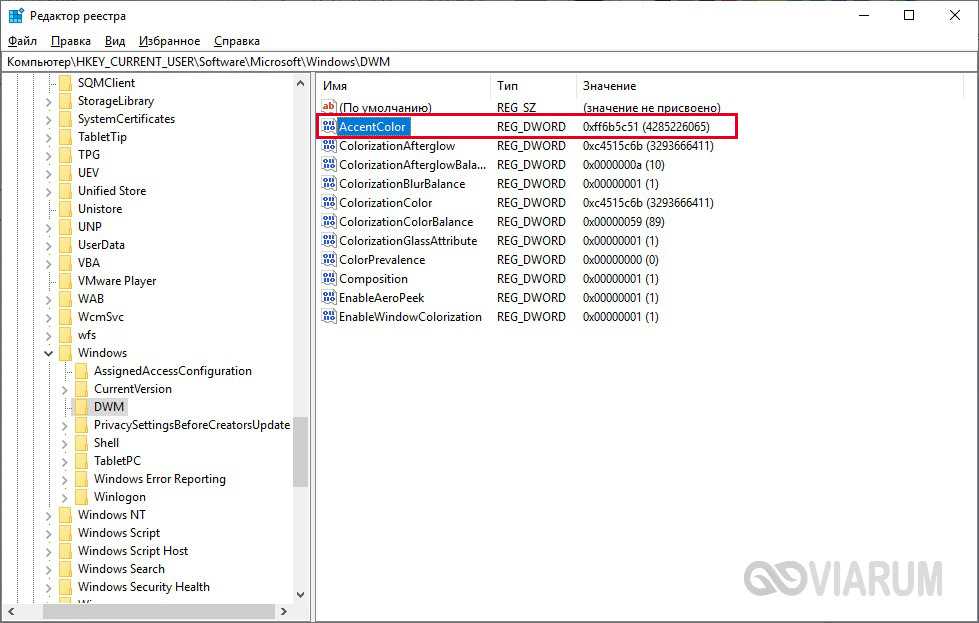979x623 pixels.
Task: Expand the Windows NT key
Action: click(x=49, y=515)
